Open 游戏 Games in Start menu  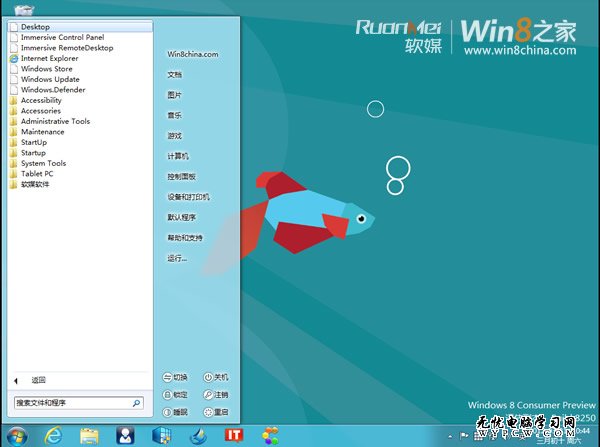point(174,136)
